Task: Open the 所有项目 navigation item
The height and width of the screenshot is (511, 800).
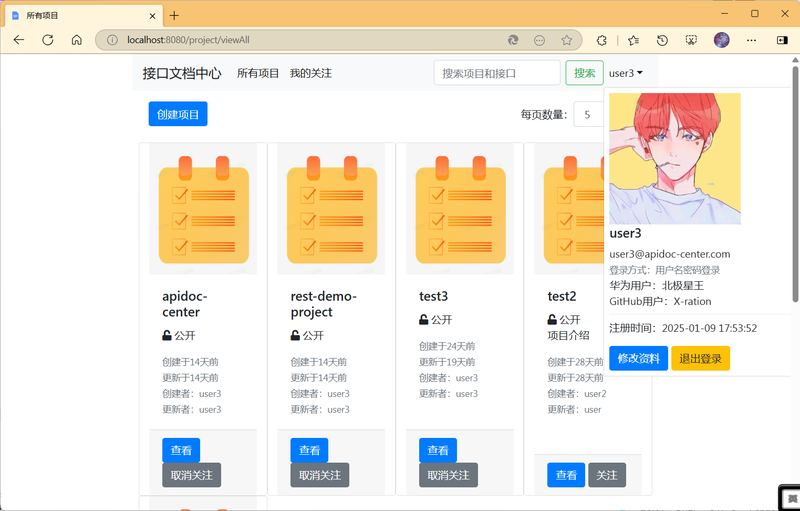Action: pos(258,73)
